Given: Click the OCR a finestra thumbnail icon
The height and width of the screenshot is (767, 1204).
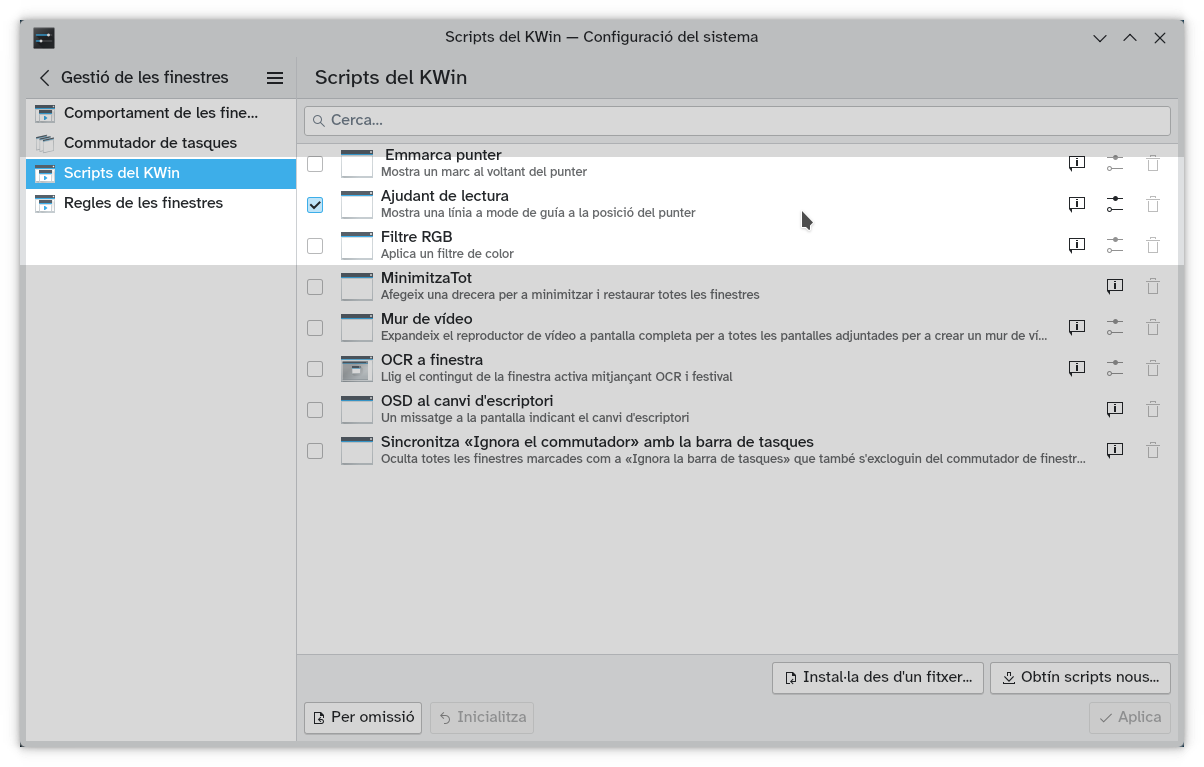Looking at the screenshot, I should (357, 368).
